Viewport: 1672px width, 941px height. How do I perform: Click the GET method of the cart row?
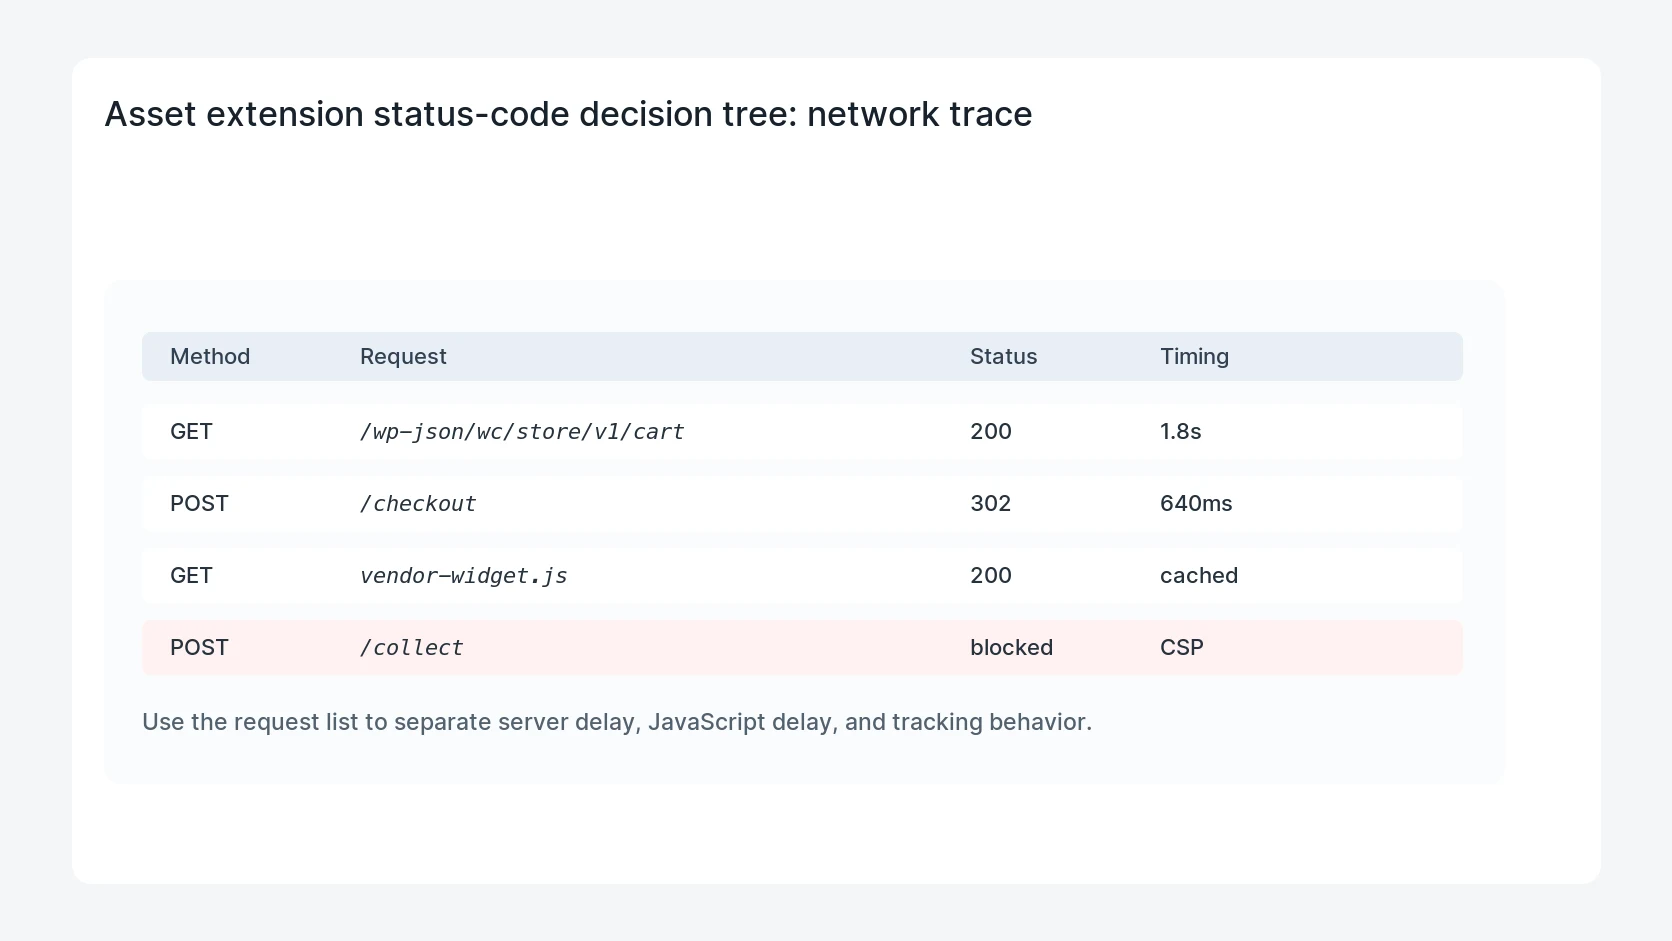[x=191, y=431]
